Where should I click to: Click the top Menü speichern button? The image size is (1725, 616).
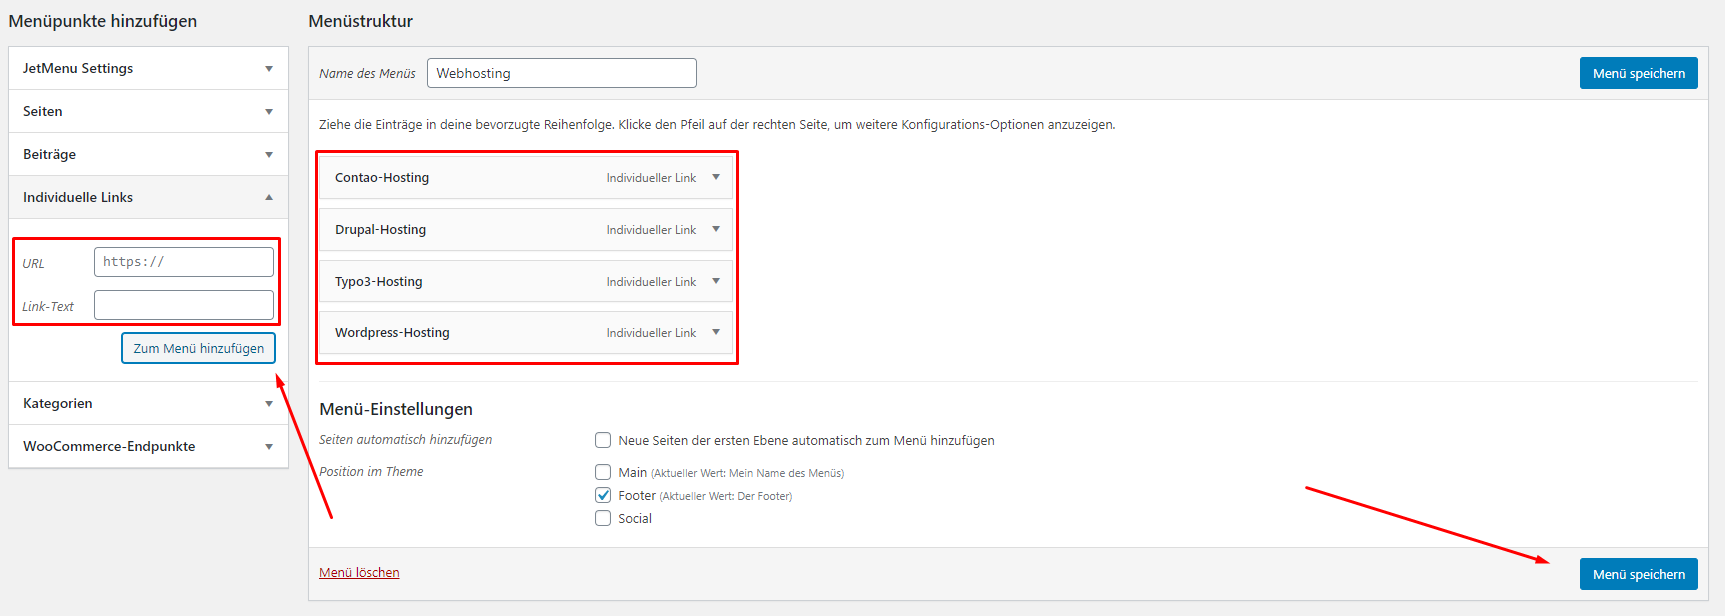[x=1638, y=73]
